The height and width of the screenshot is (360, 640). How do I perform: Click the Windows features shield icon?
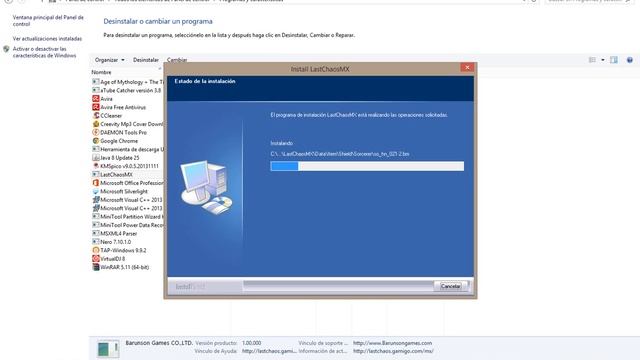(6, 49)
